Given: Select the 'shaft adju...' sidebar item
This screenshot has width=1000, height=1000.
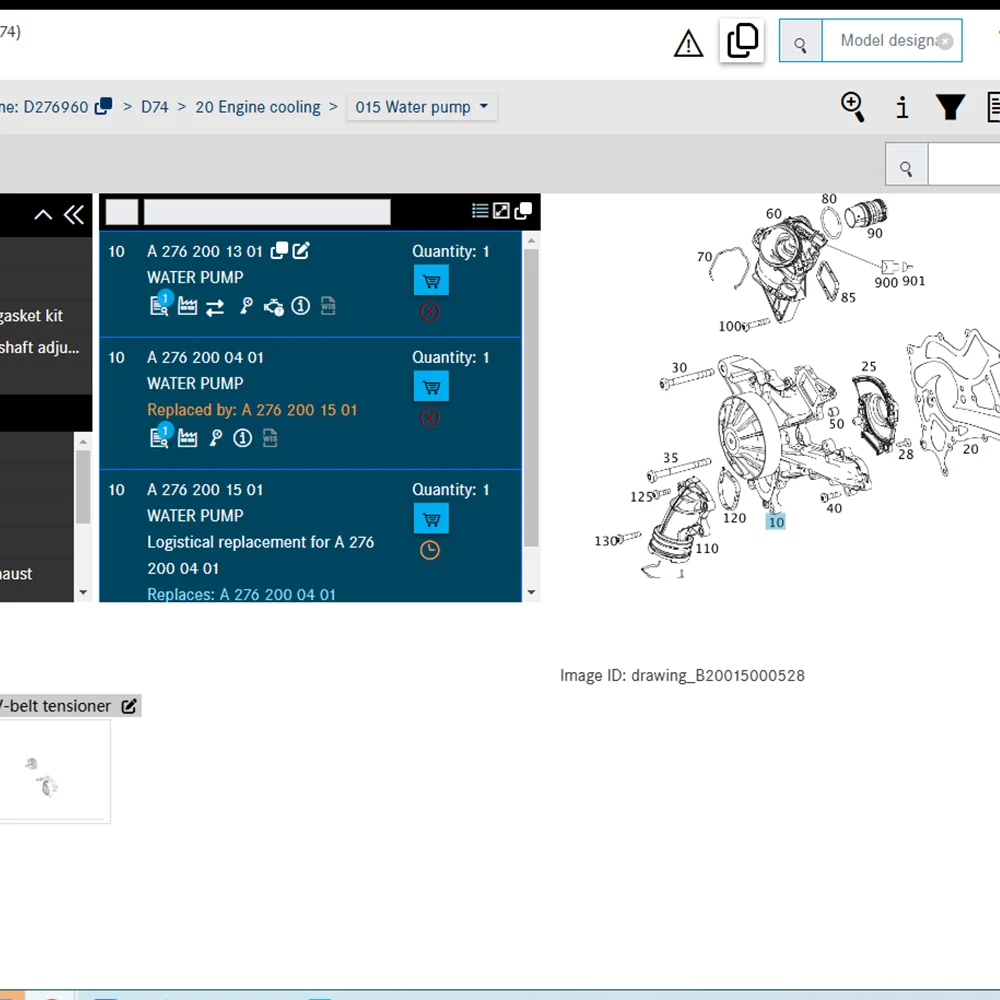Looking at the screenshot, I should tap(40, 348).
